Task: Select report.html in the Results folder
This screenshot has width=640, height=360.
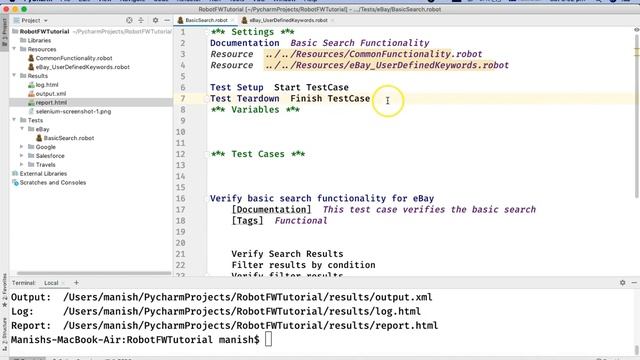Action: pos(51,102)
